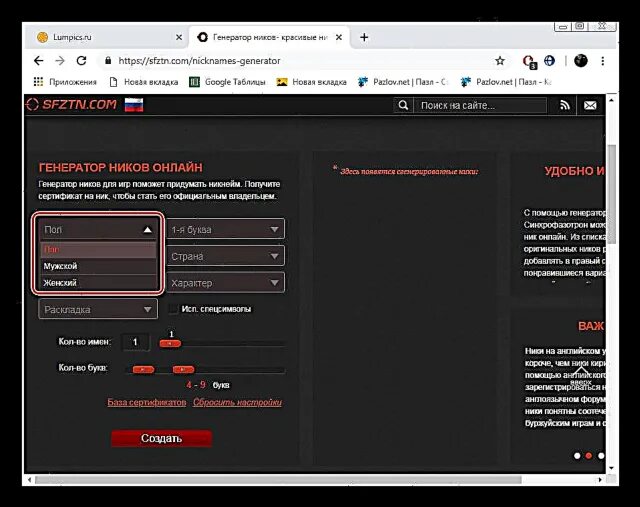Switch to the Lumpics.ru tab

click(x=106, y=37)
